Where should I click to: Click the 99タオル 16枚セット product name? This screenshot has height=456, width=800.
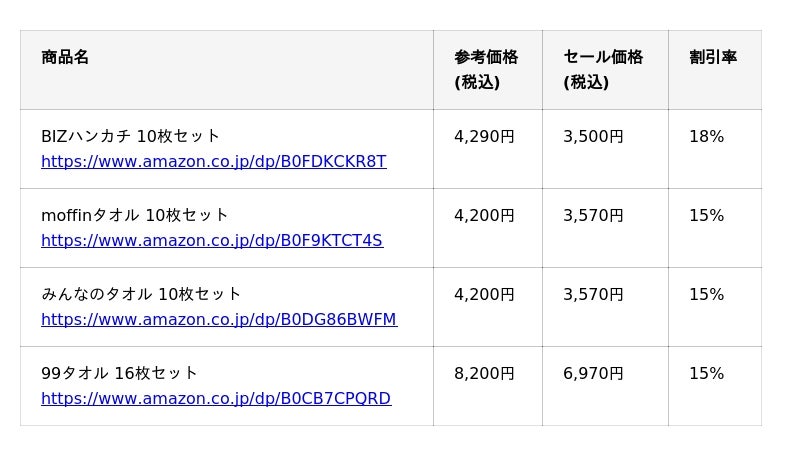119,373
